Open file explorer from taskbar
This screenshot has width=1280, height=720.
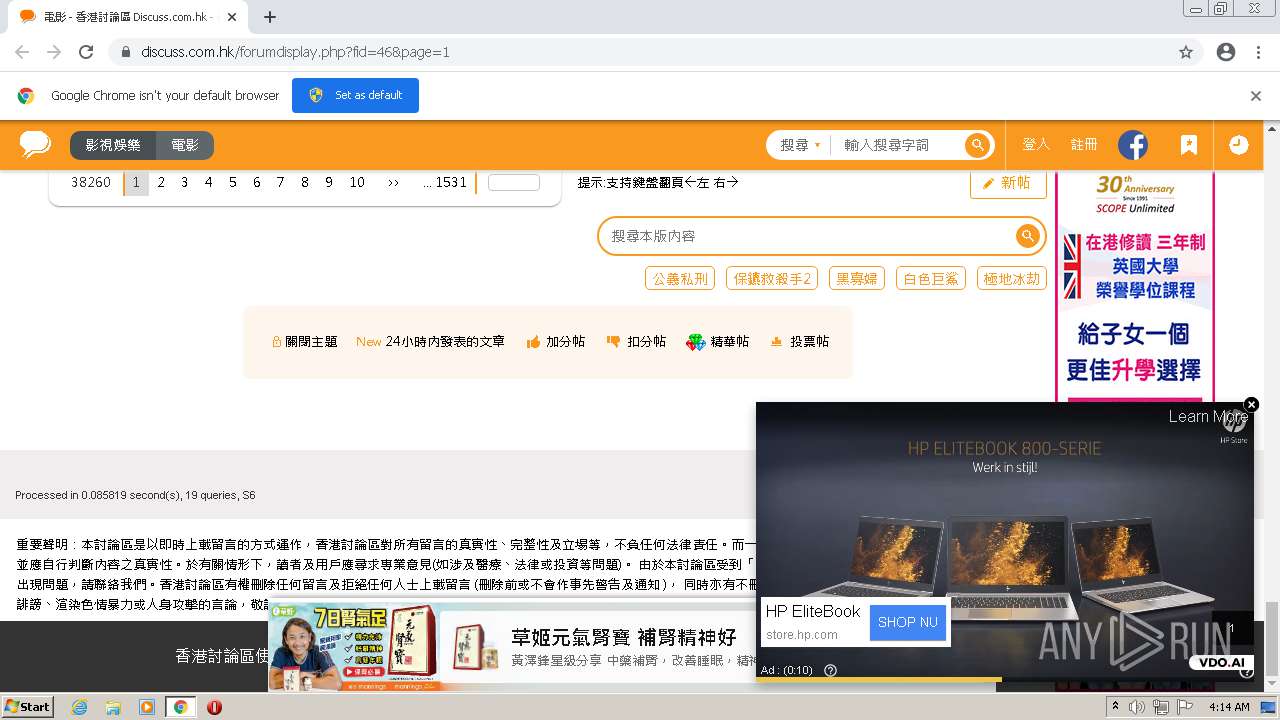(113, 707)
